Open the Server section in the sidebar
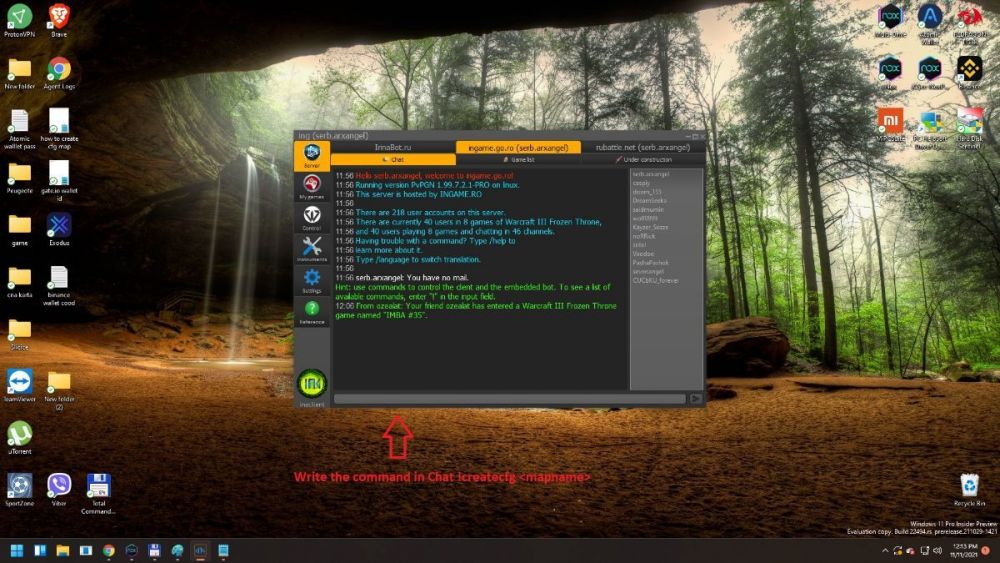 (x=312, y=156)
